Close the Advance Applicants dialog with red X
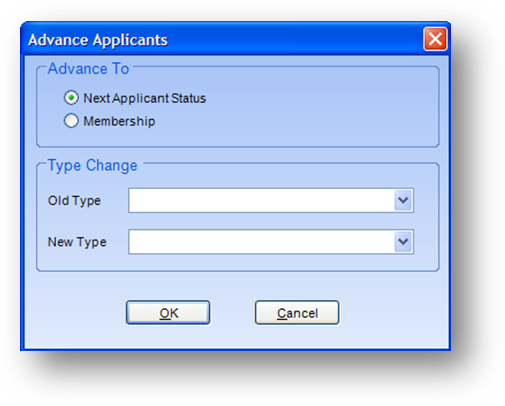This screenshot has width=505, height=406. 435,39
